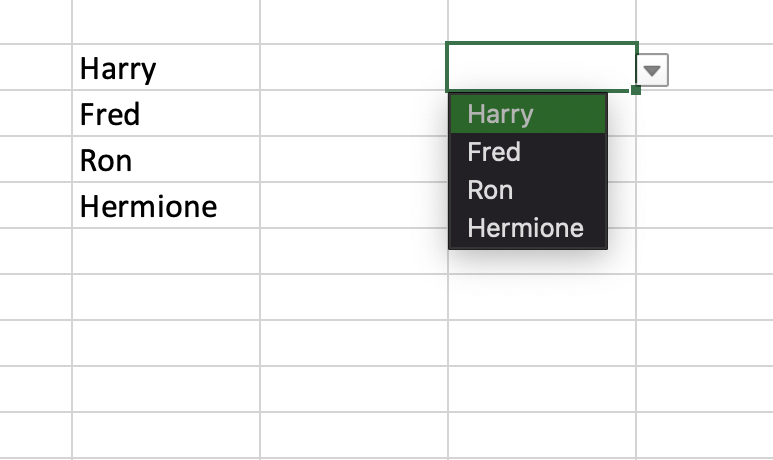The height and width of the screenshot is (460, 773).
Task: Select the sheet cell containing Hermione
Action: 165,206
